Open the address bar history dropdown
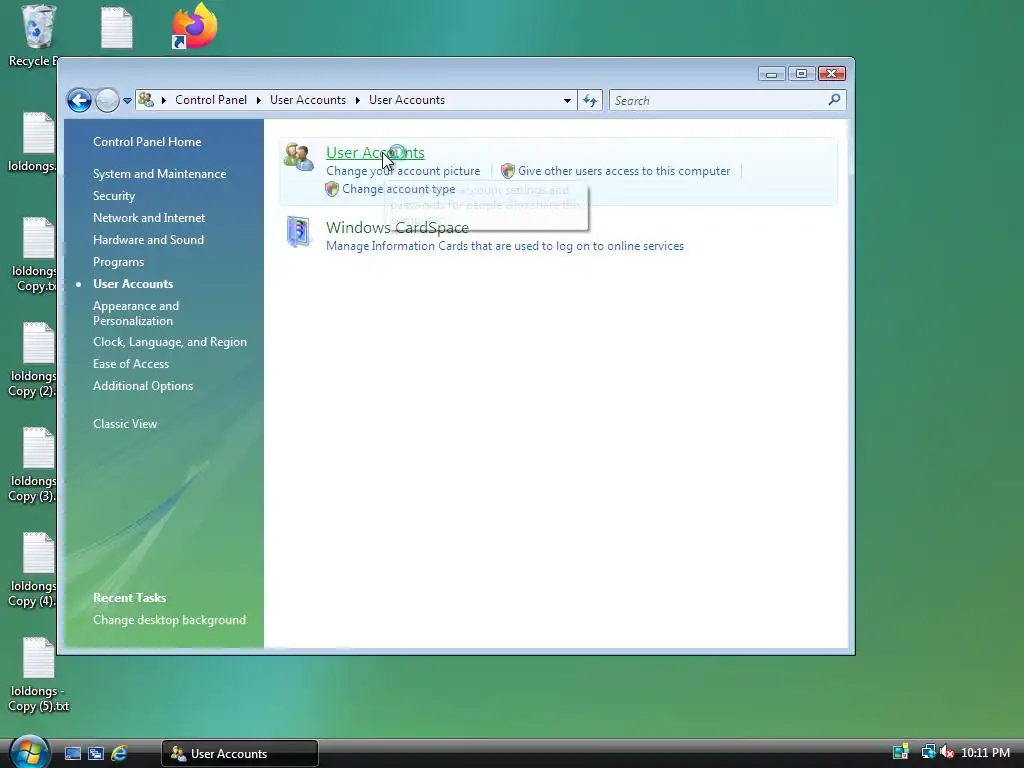1024x768 pixels. [x=567, y=101]
